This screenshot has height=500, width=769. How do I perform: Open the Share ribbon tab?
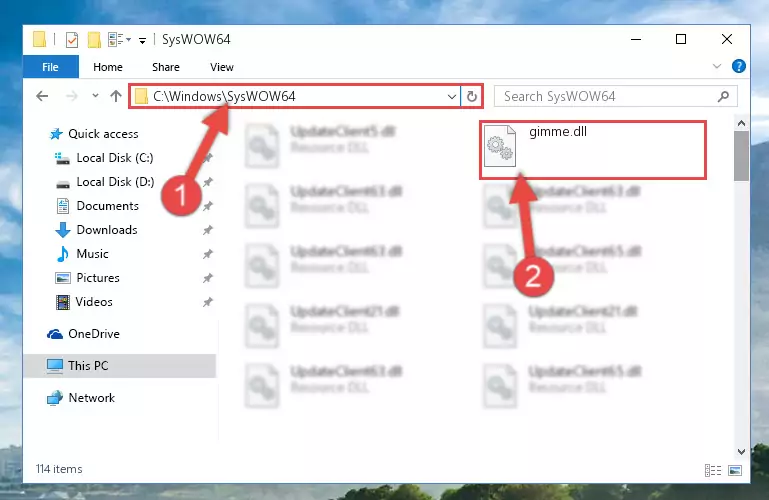[x=166, y=67]
